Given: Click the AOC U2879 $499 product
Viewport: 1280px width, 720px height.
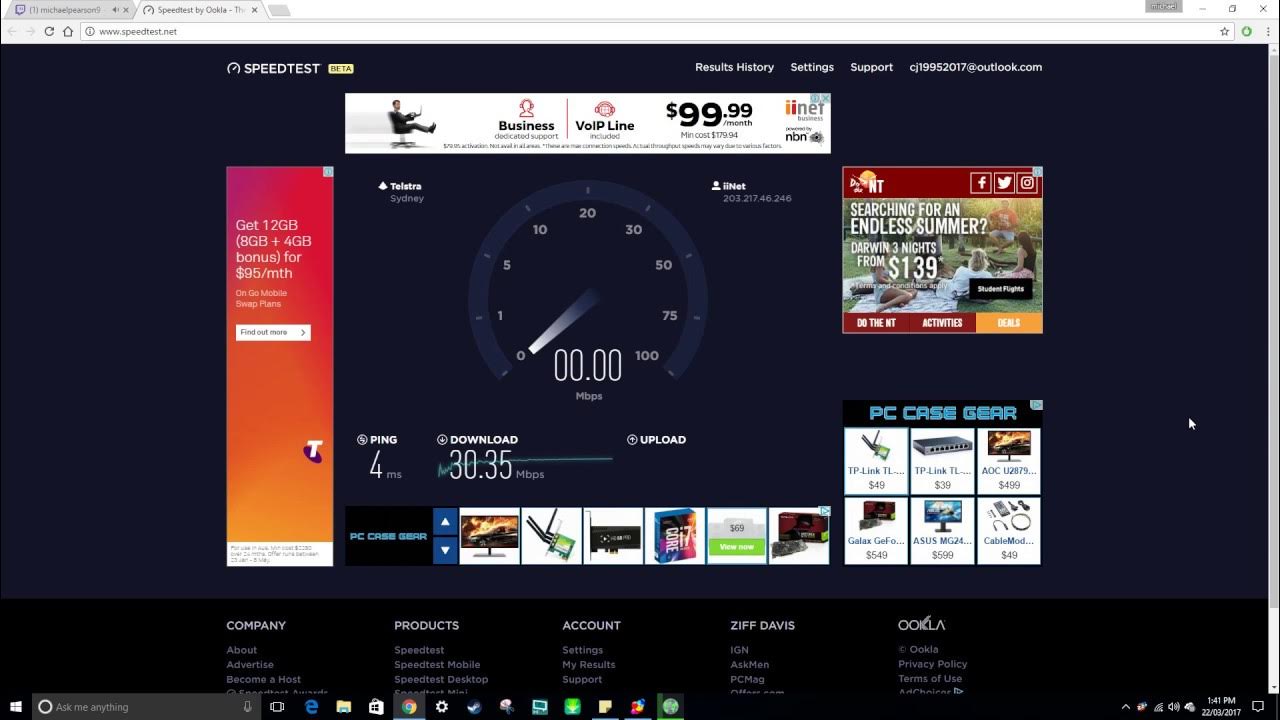Looking at the screenshot, I should click(1009, 461).
